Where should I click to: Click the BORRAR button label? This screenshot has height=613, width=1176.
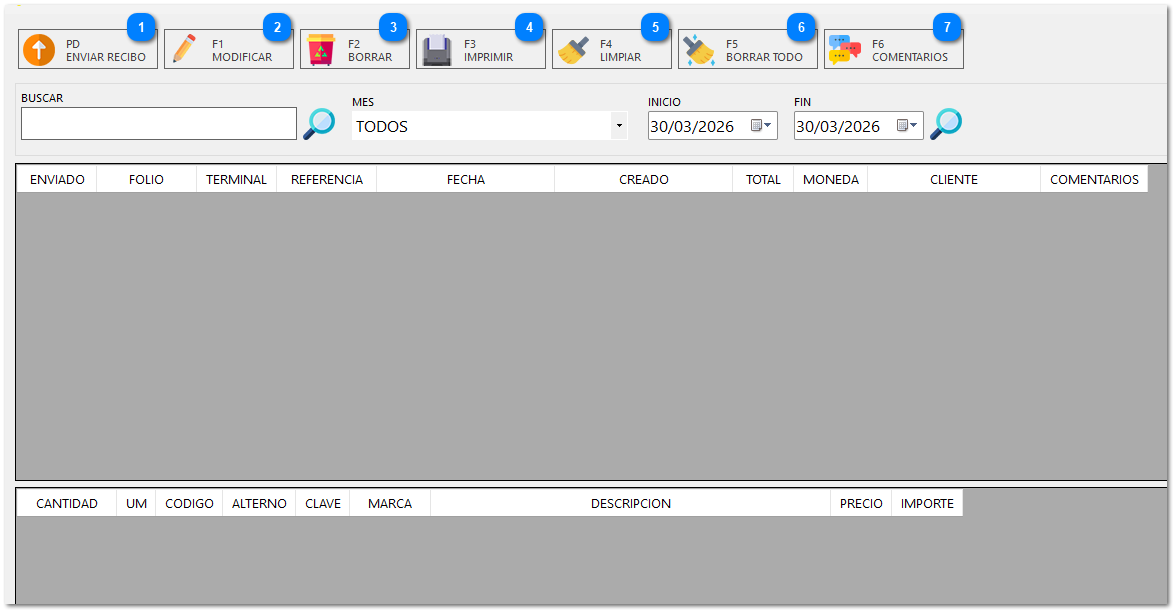(x=370, y=57)
